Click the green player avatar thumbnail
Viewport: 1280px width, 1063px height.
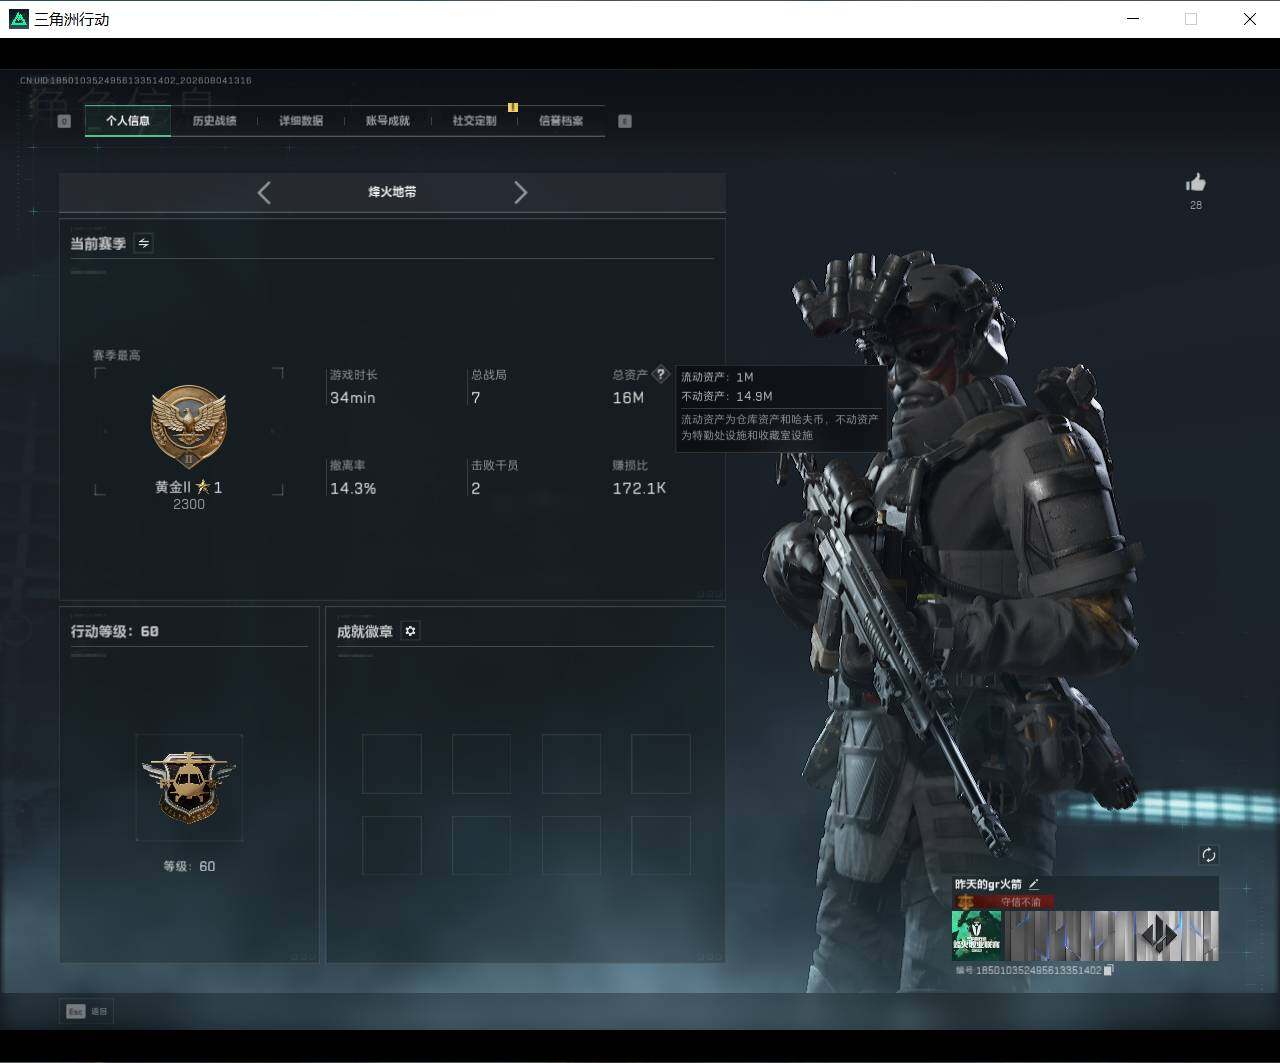coord(977,935)
